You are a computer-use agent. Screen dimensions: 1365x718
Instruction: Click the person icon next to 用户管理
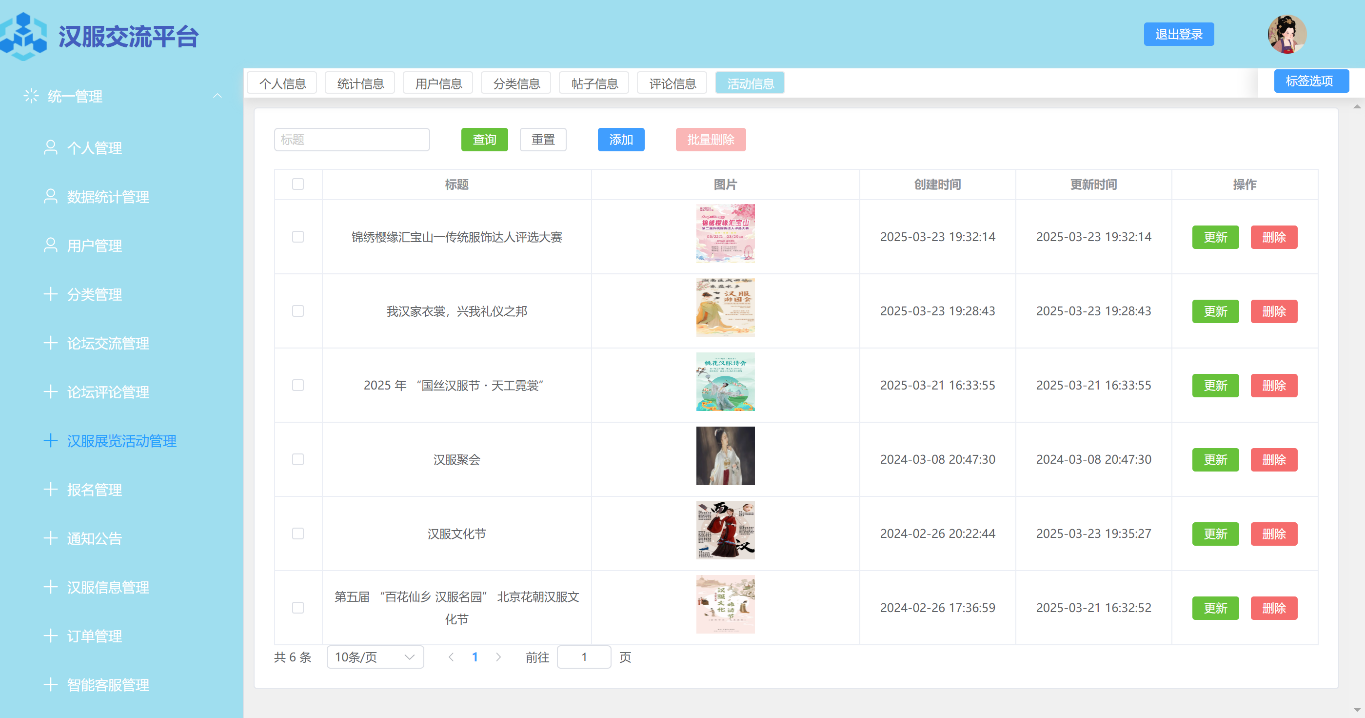[50, 245]
